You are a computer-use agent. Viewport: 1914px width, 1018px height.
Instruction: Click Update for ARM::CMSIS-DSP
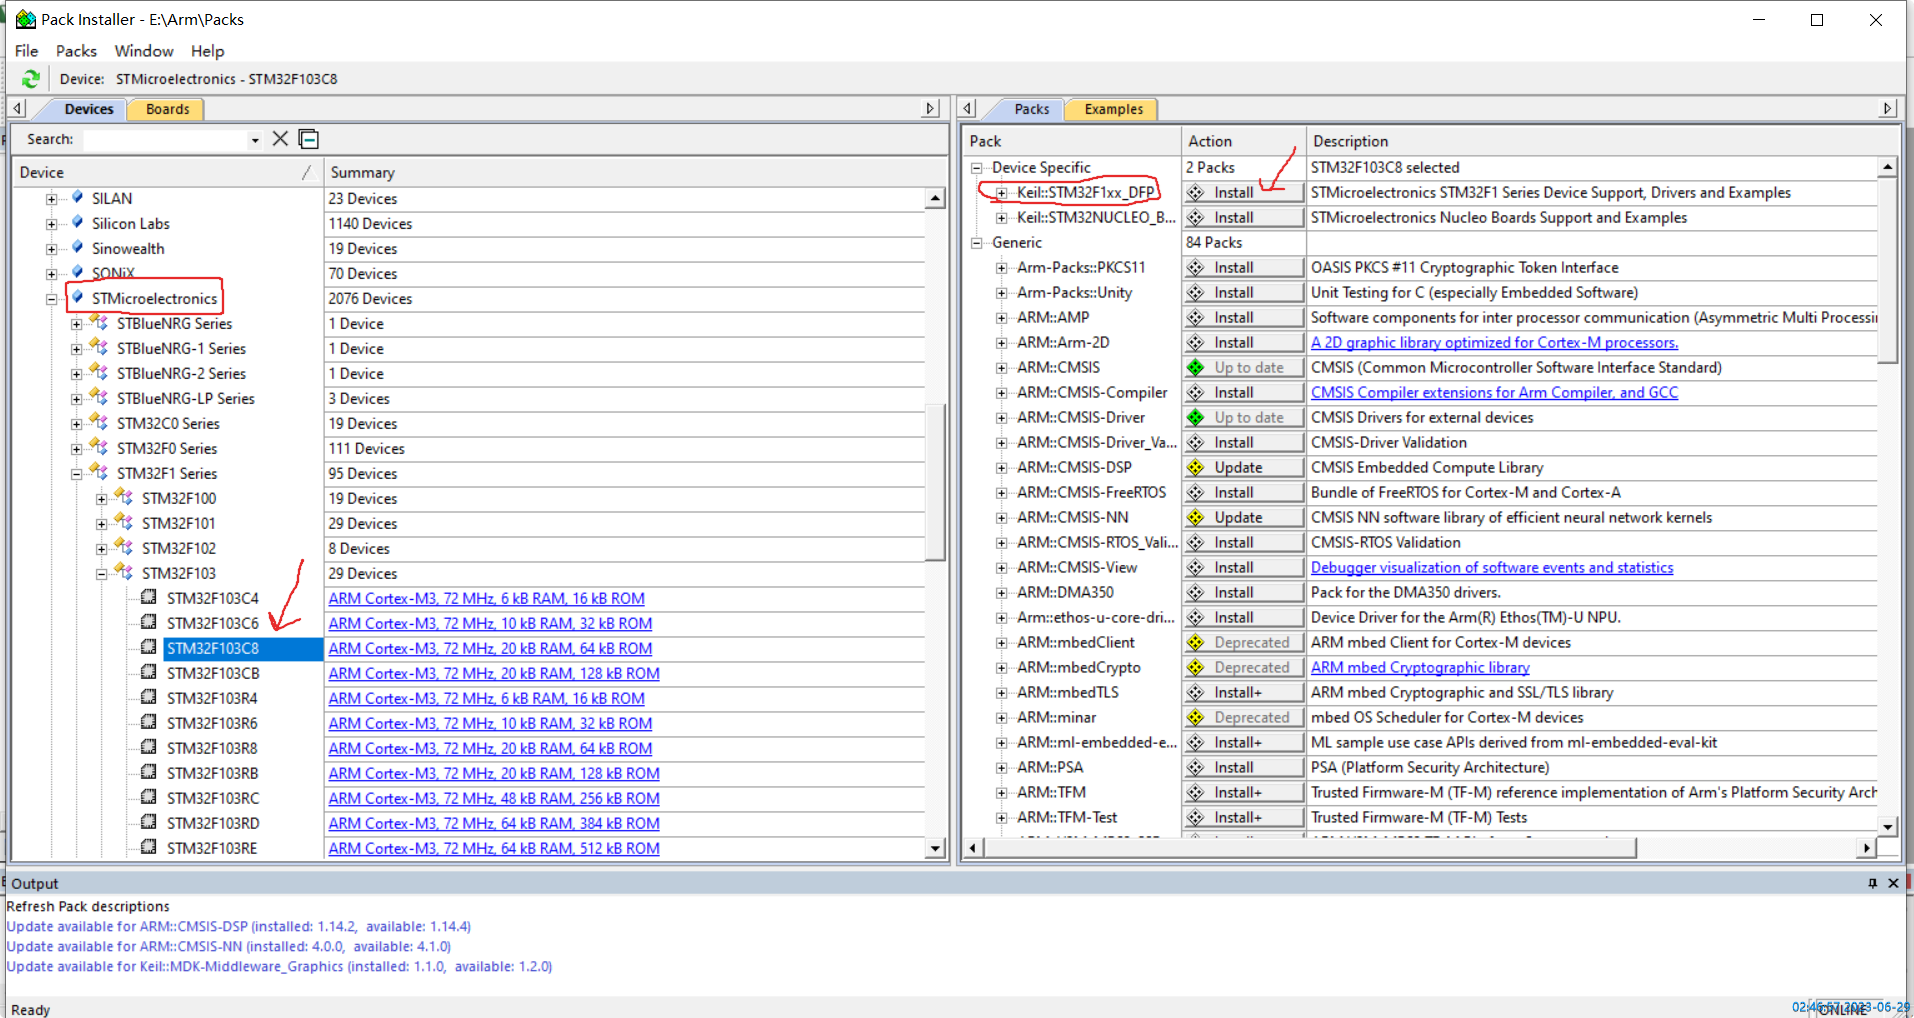tap(1244, 468)
